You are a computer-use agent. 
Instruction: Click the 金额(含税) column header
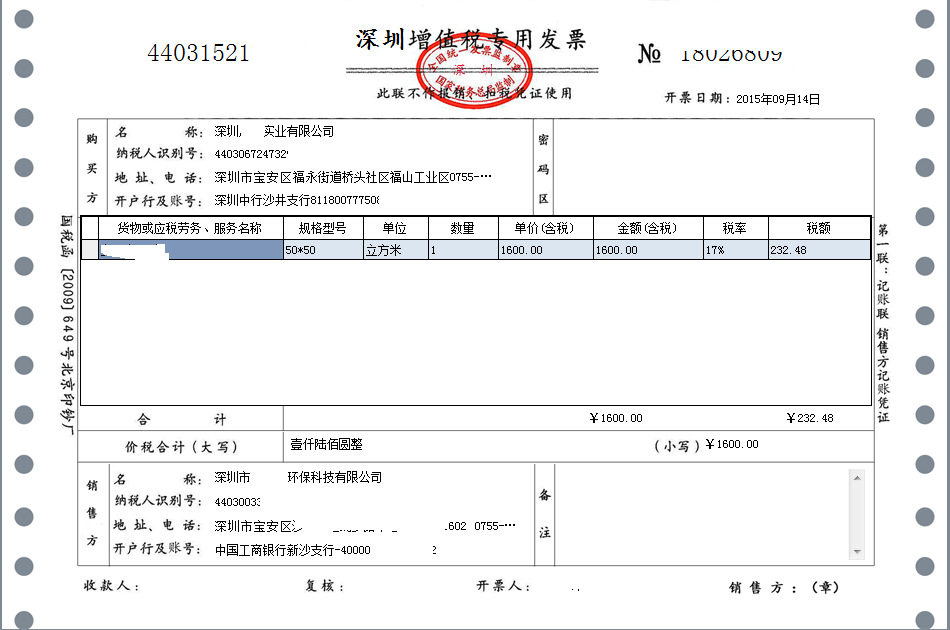(648, 228)
